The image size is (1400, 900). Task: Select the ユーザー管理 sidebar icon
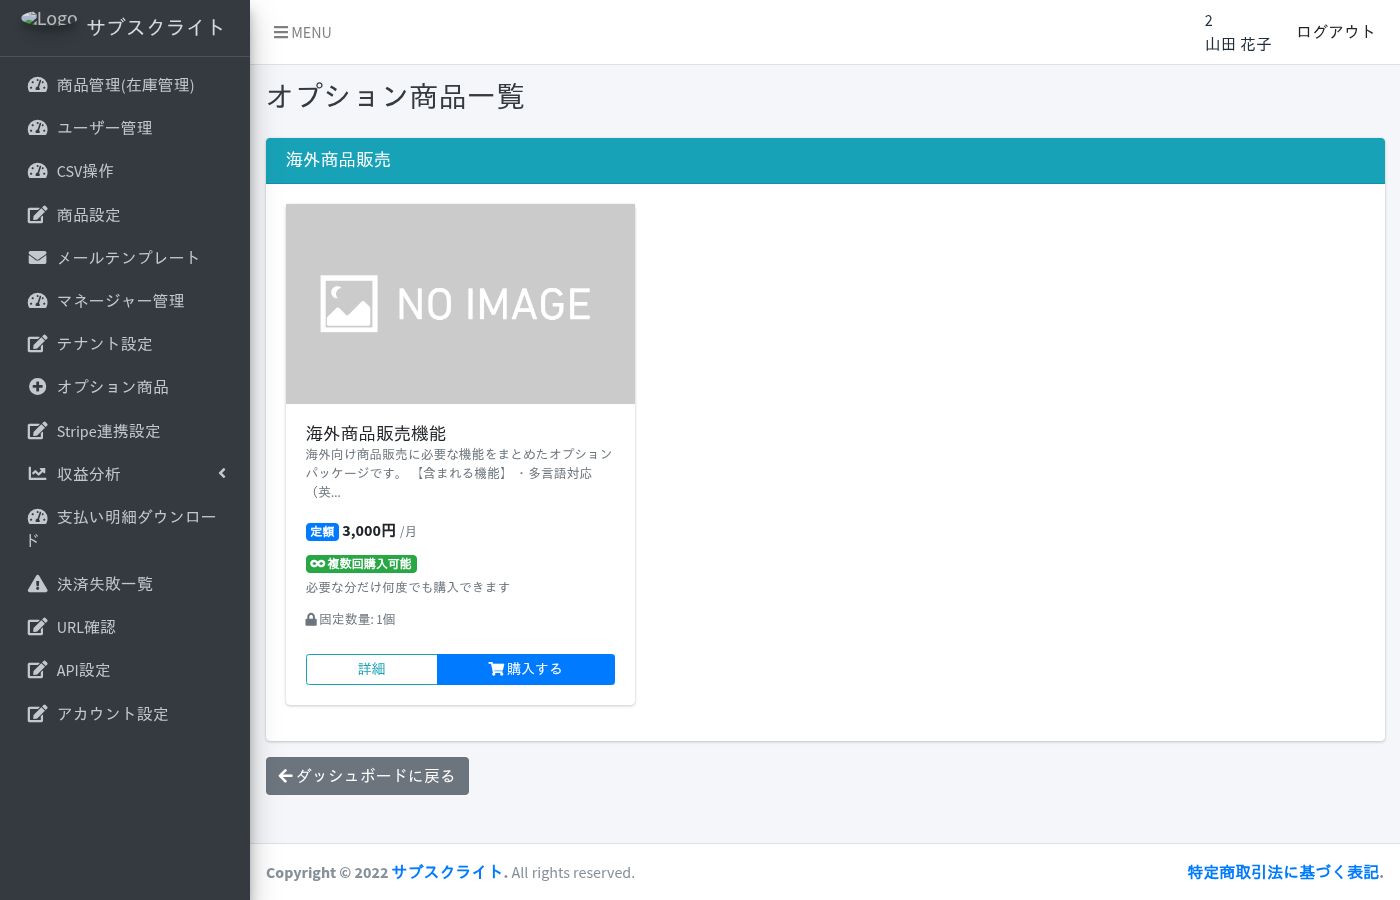point(37,128)
